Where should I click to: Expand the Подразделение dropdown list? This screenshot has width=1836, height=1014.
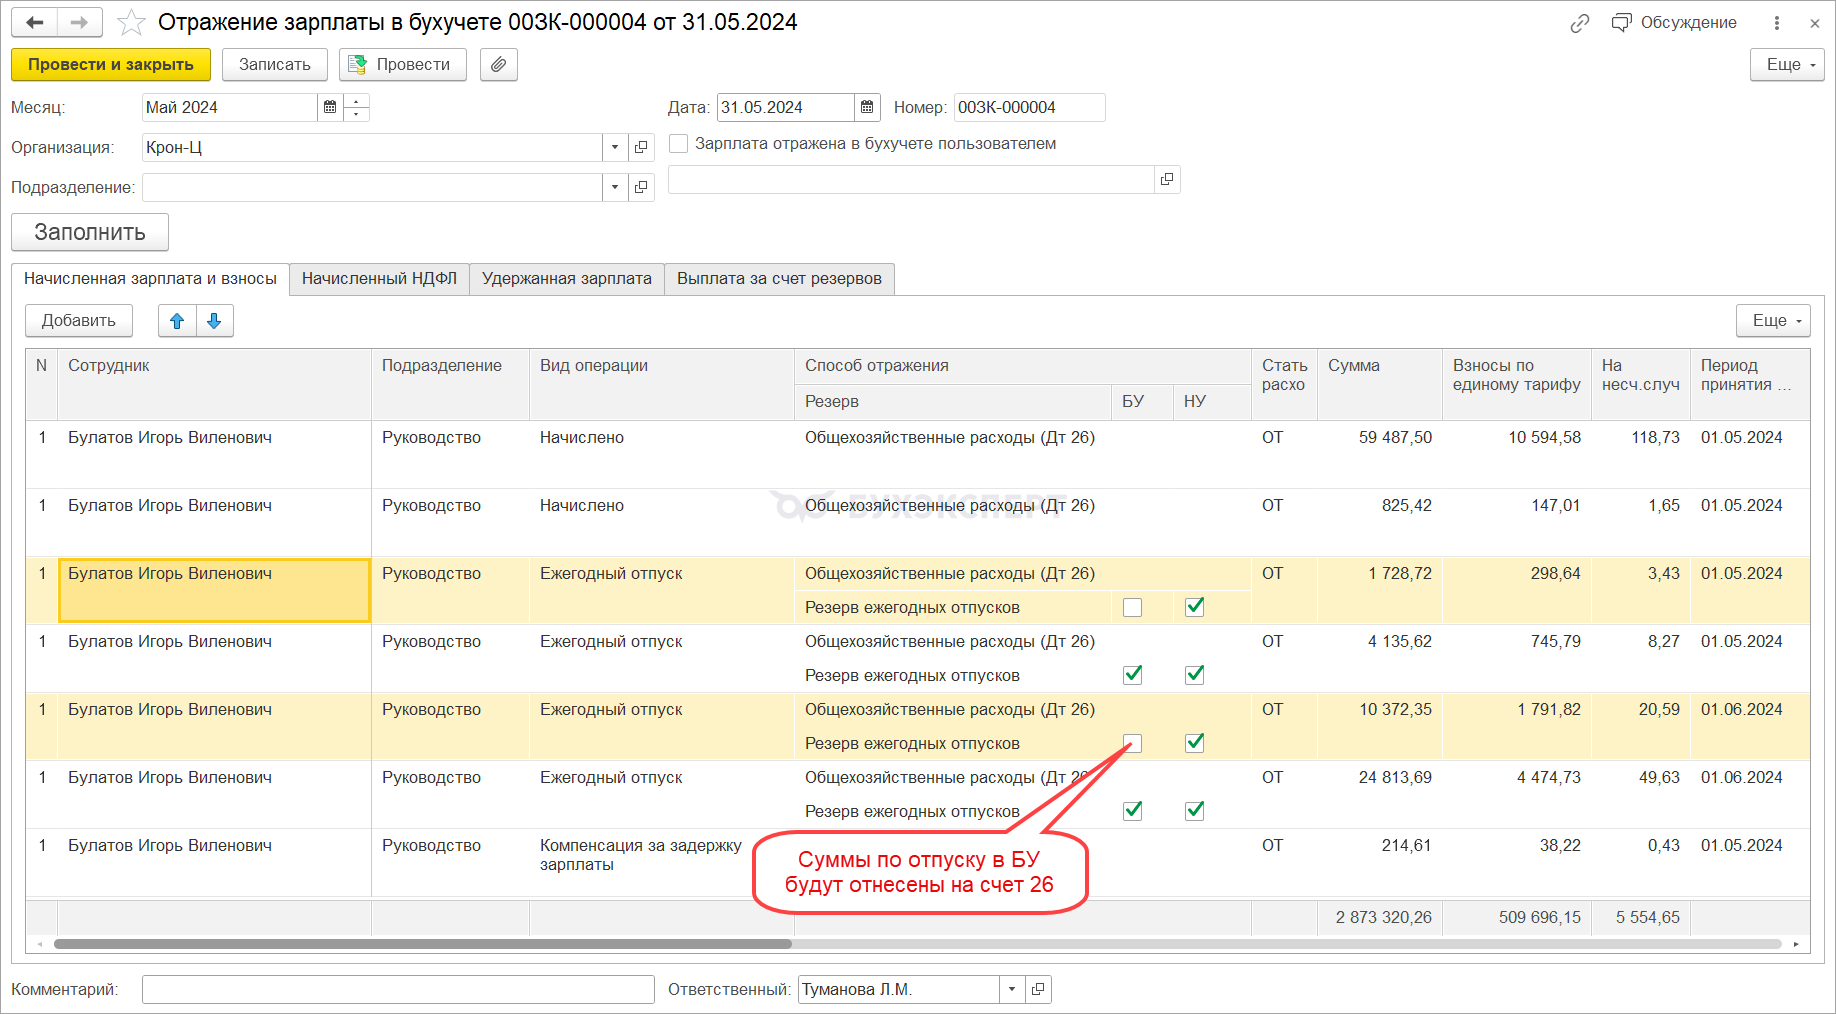(x=615, y=187)
